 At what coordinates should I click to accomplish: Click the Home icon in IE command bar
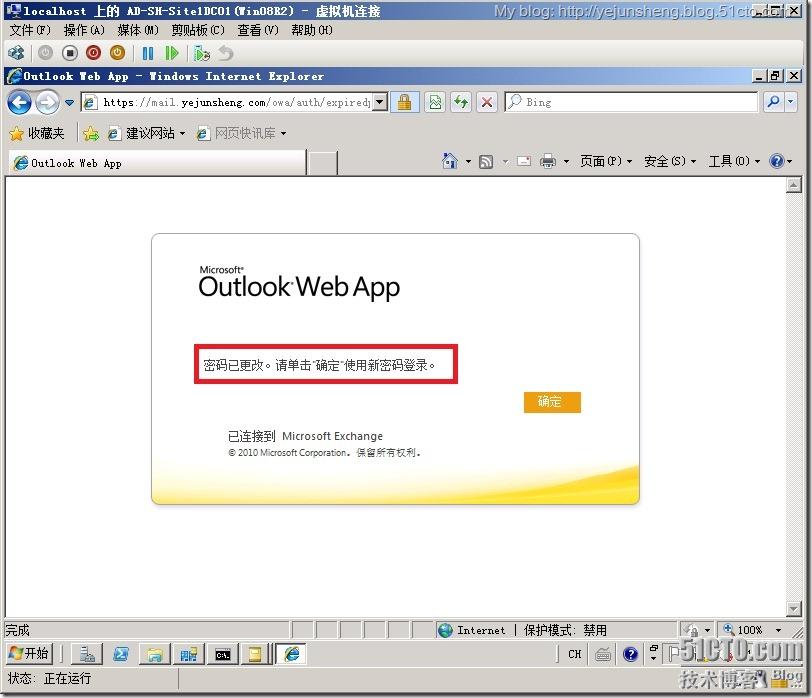(x=450, y=161)
